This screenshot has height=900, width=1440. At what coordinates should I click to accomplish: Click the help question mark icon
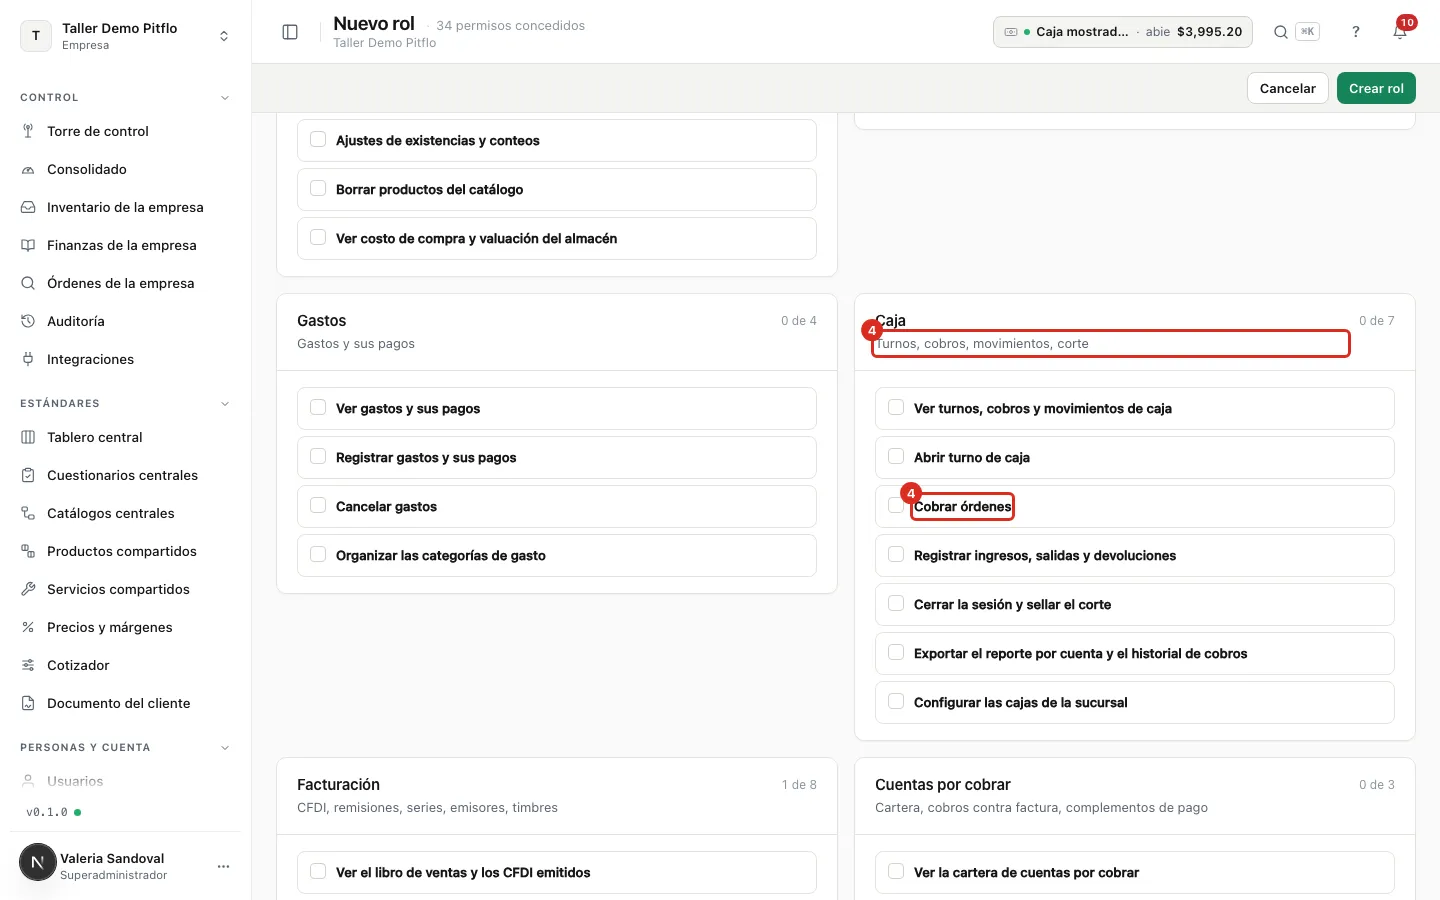[x=1356, y=32]
